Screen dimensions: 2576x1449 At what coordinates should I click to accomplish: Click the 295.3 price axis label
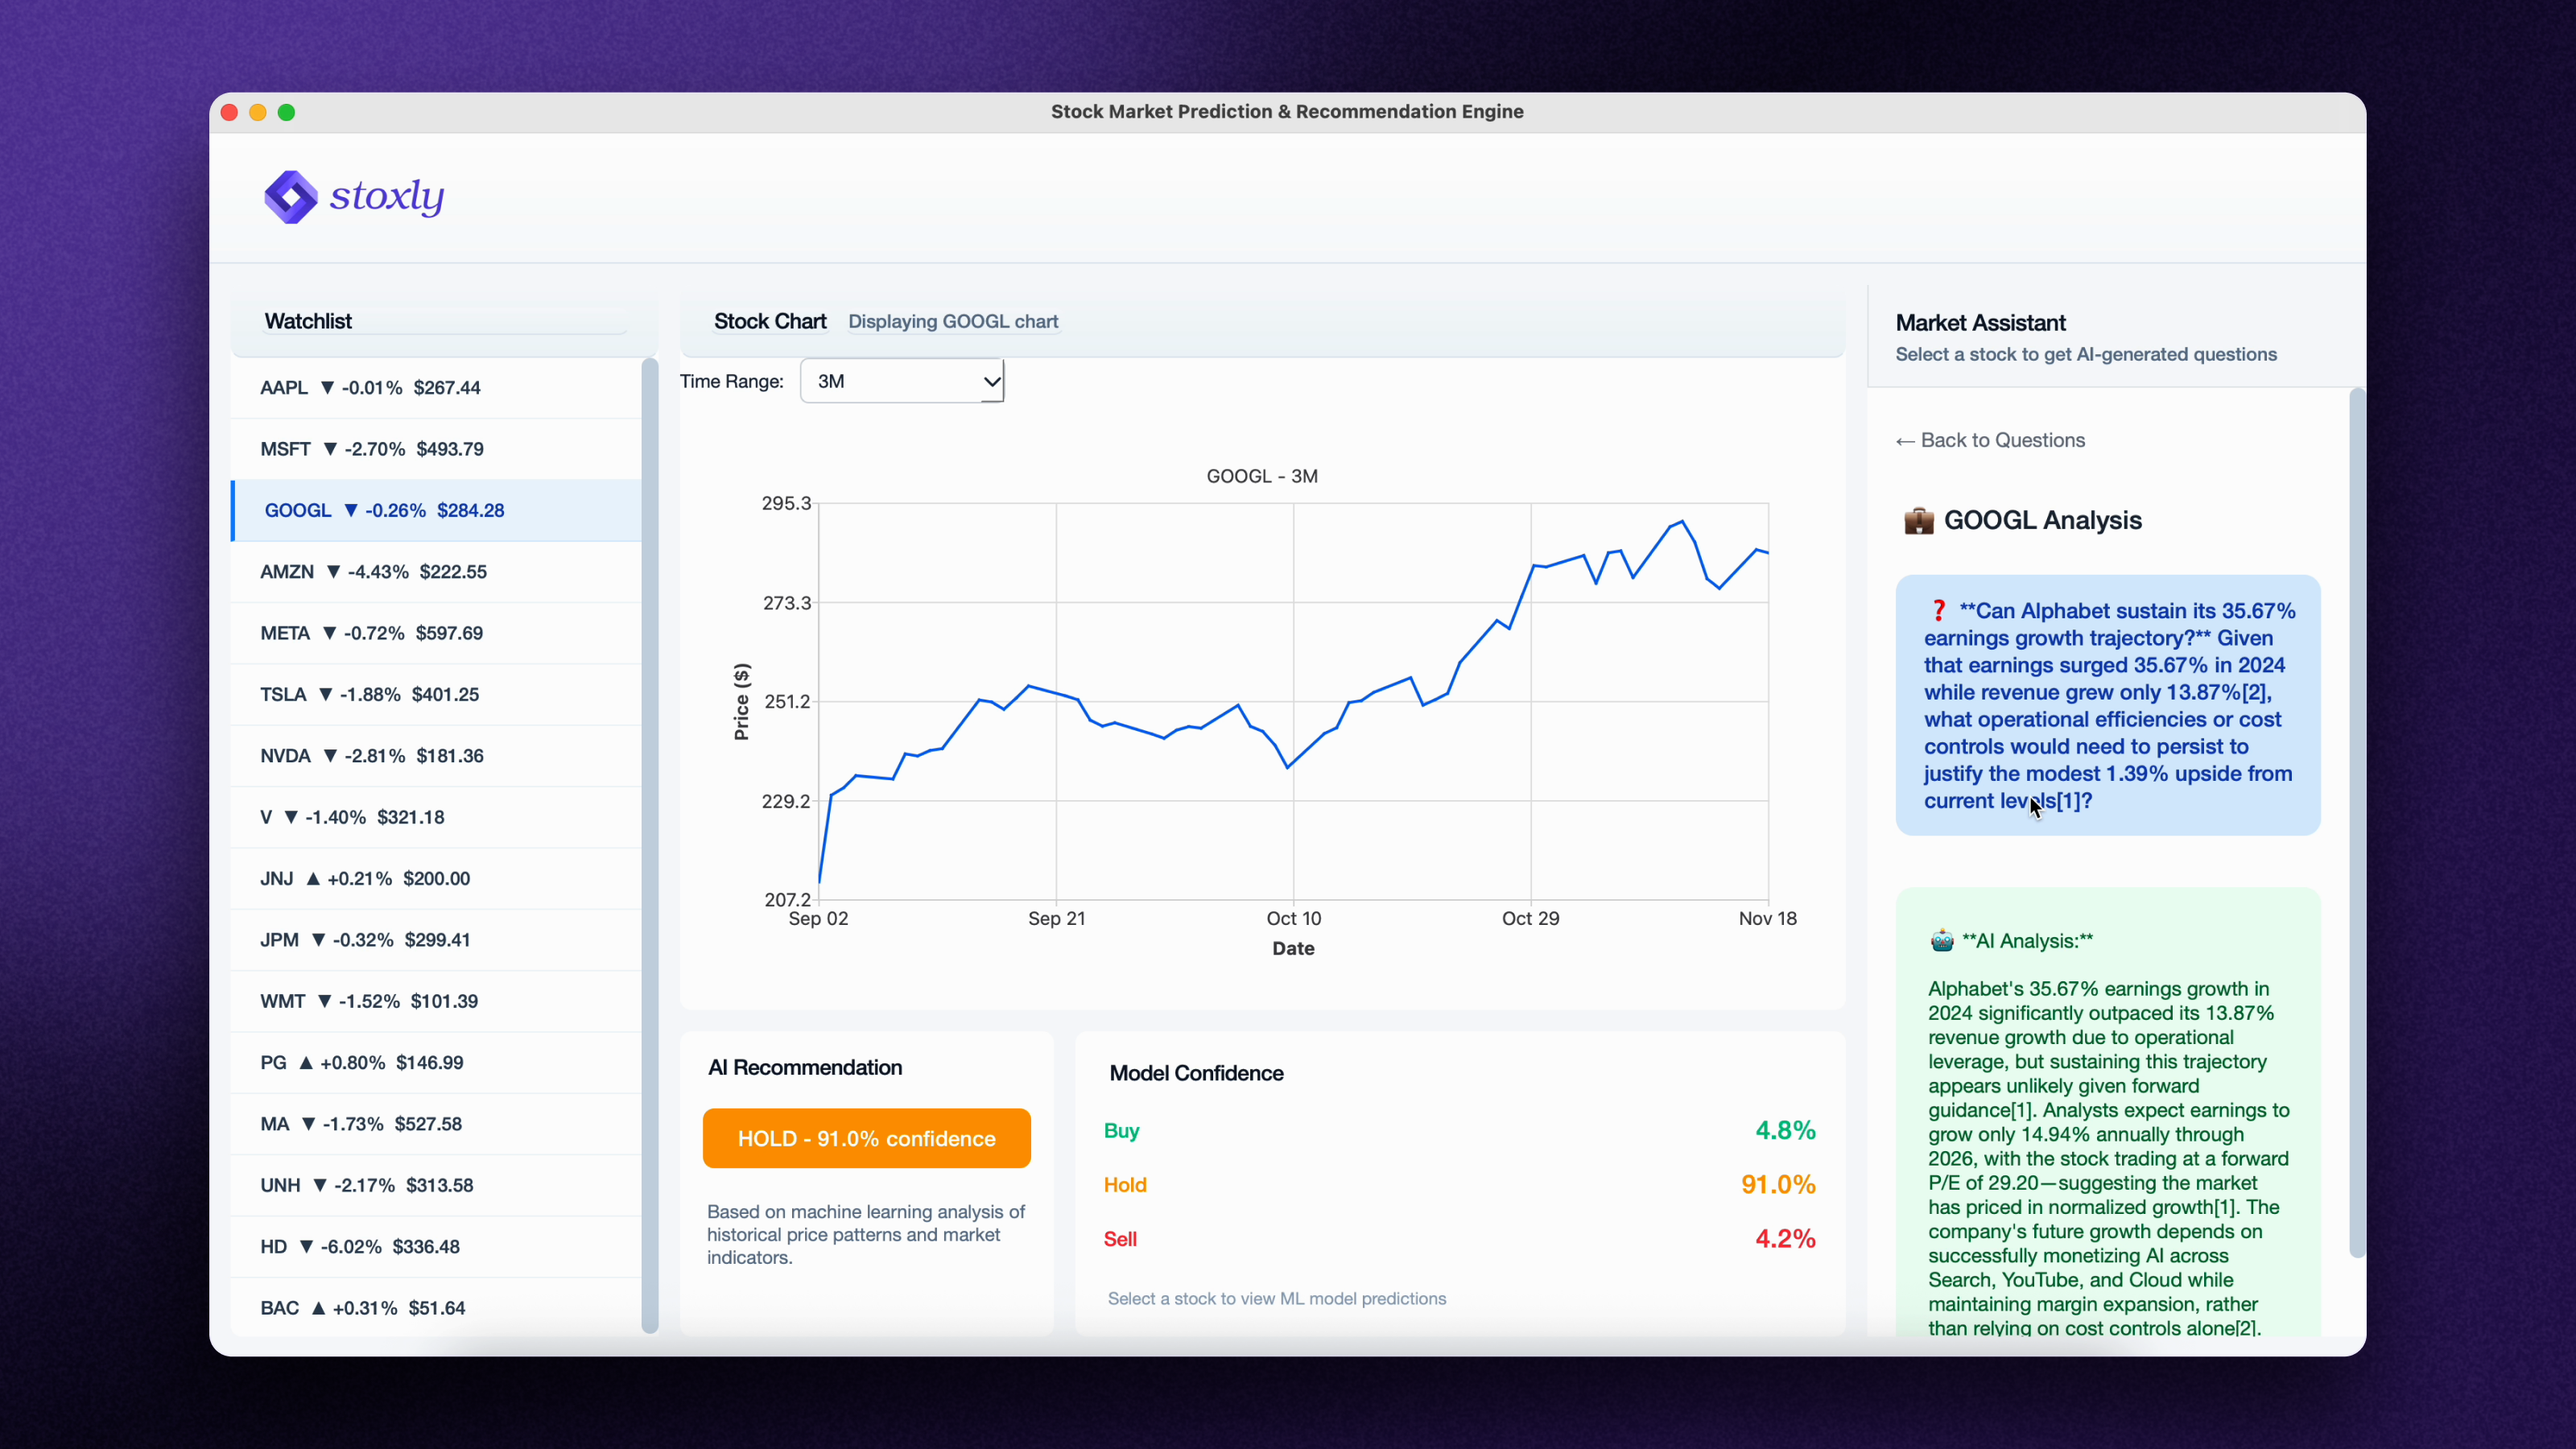point(787,503)
